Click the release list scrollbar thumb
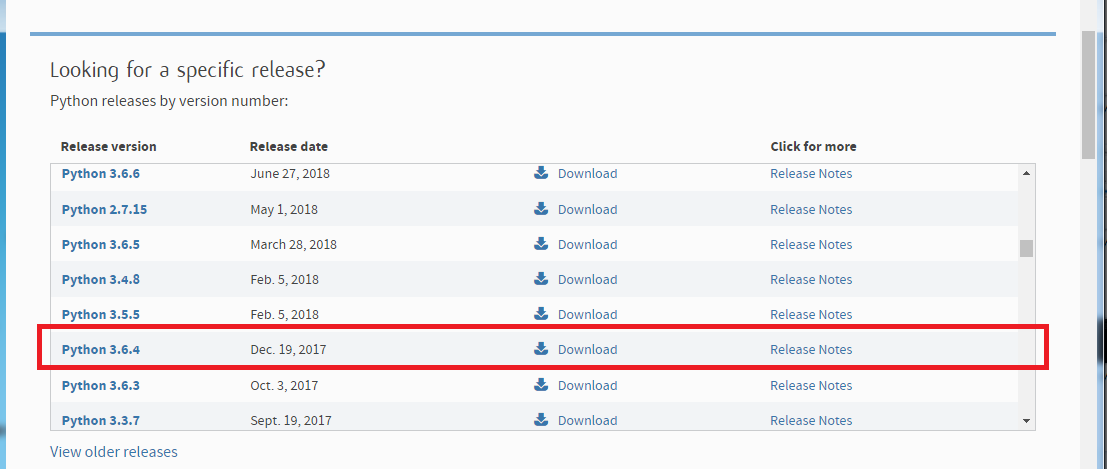 click(1027, 249)
